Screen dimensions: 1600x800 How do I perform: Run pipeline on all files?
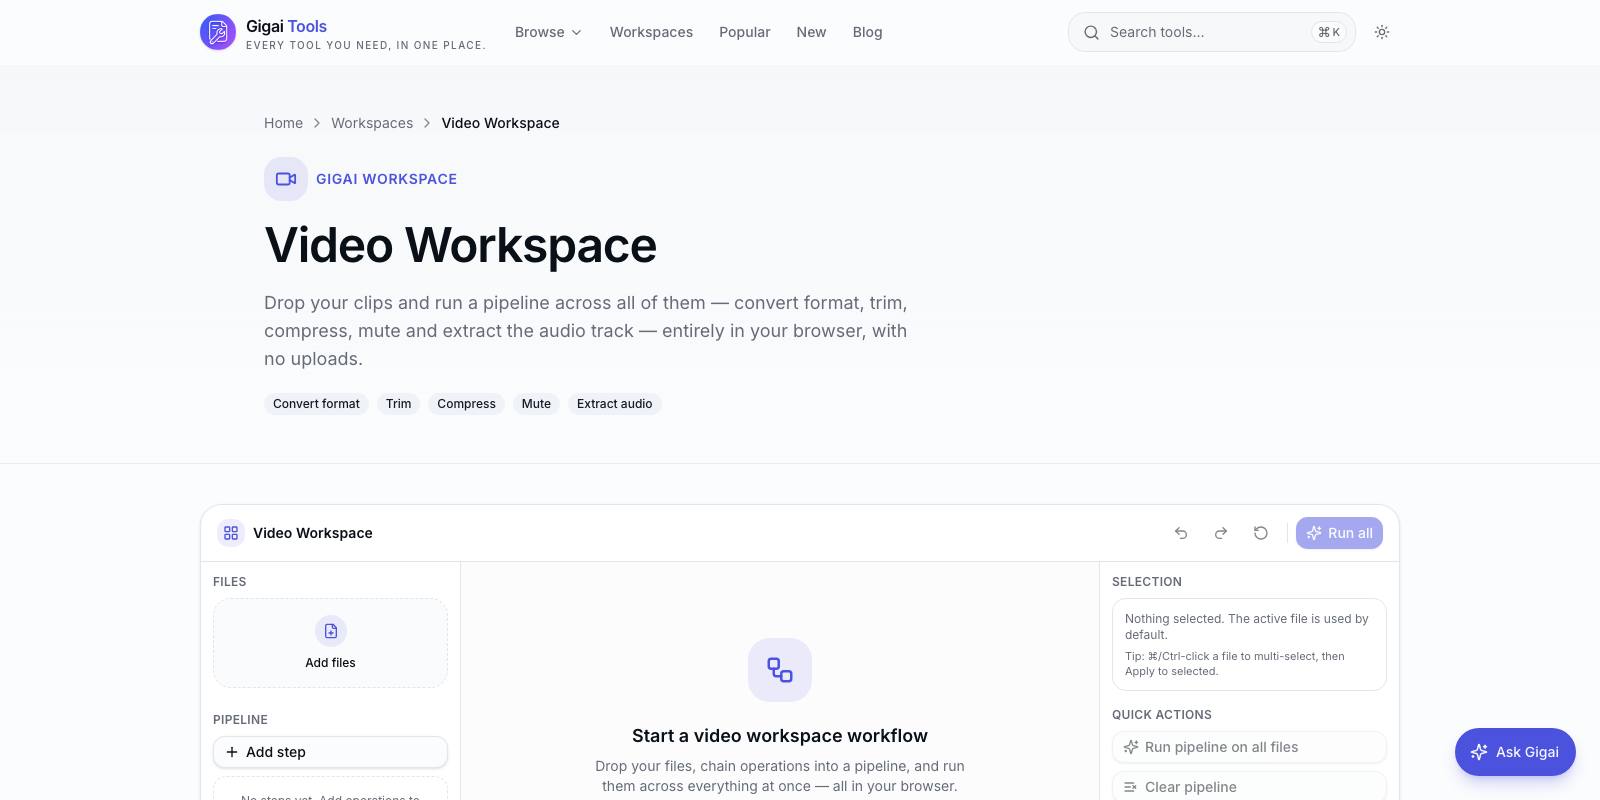(1249, 747)
